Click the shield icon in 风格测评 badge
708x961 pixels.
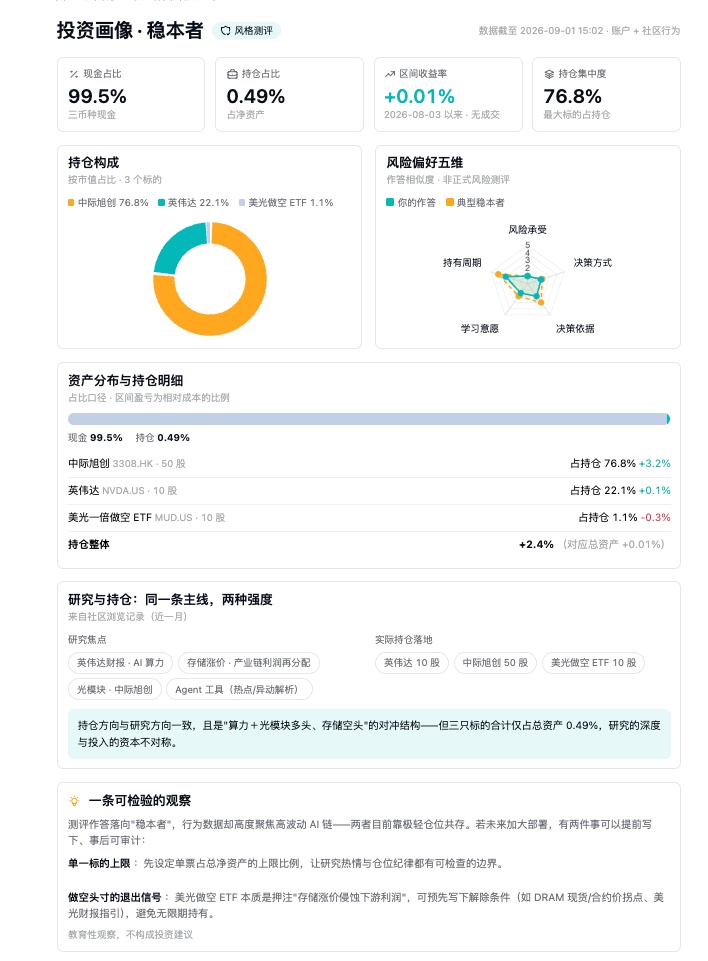[x=226, y=31]
